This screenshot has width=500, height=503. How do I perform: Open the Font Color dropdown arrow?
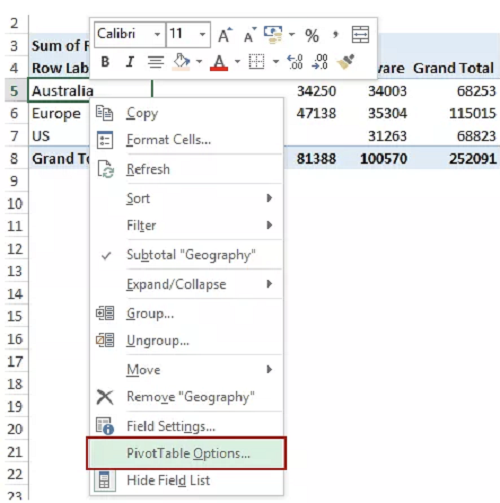pyautogui.click(x=237, y=62)
